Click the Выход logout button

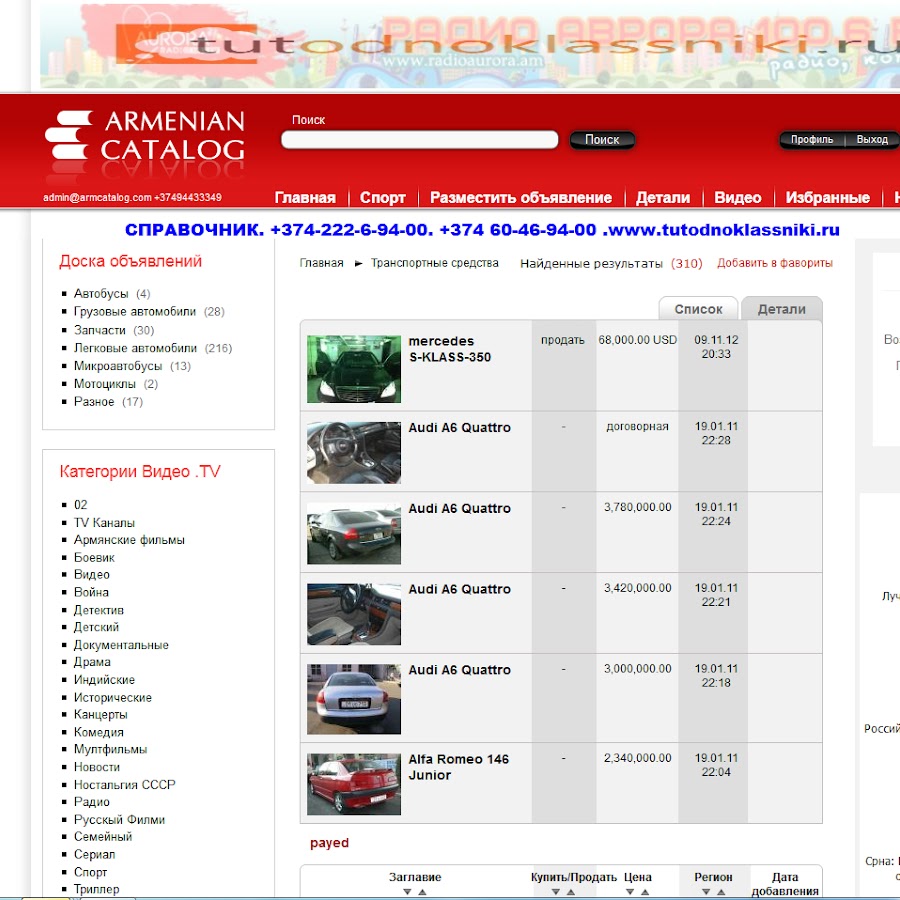click(872, 139)
